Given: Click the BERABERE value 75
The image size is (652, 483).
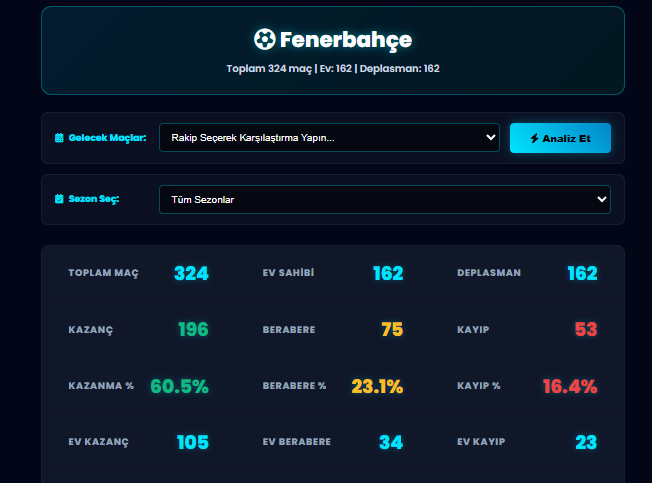Looking at the screenshot, I should pos(392,329).
